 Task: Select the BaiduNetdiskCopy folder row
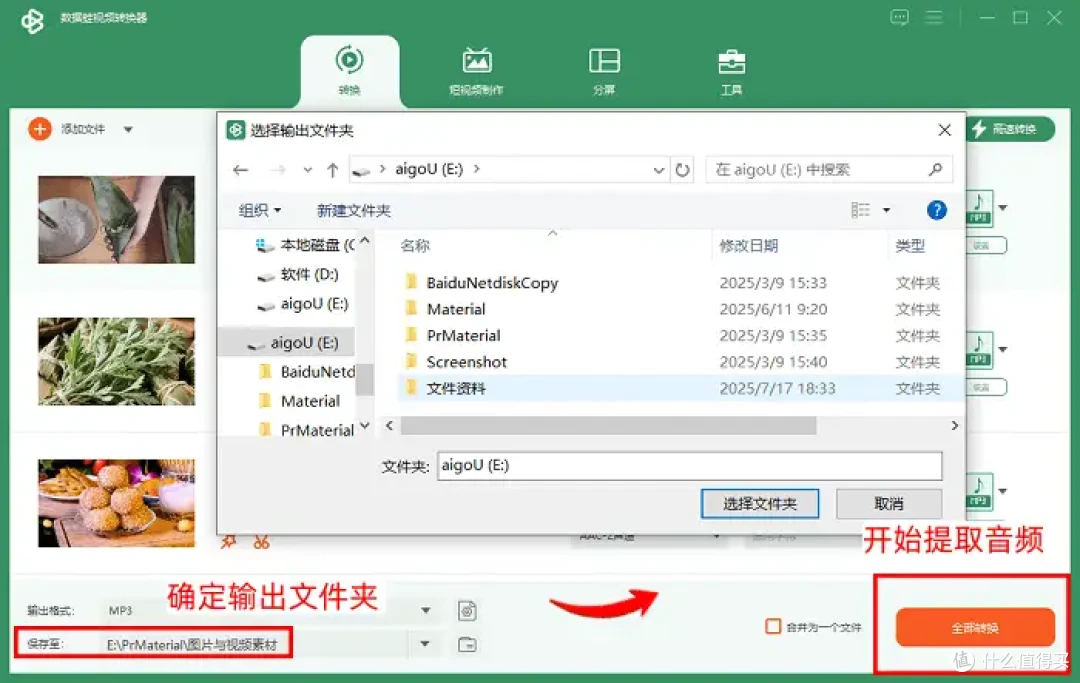coord(679,283)
